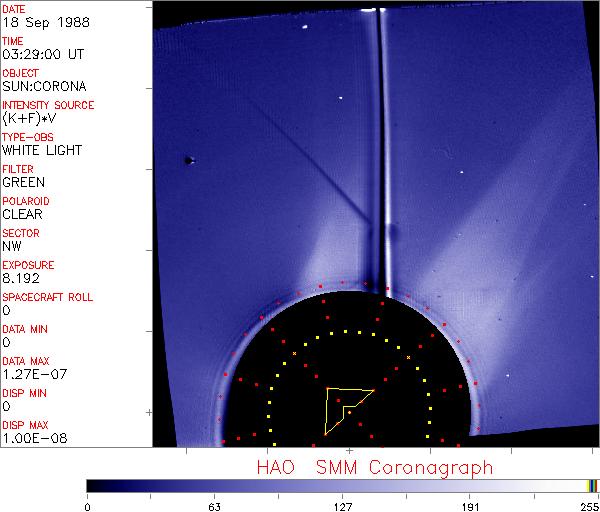600x512 pixels.
Task: Click the GREEN filter value
Action: pos(23,182)
